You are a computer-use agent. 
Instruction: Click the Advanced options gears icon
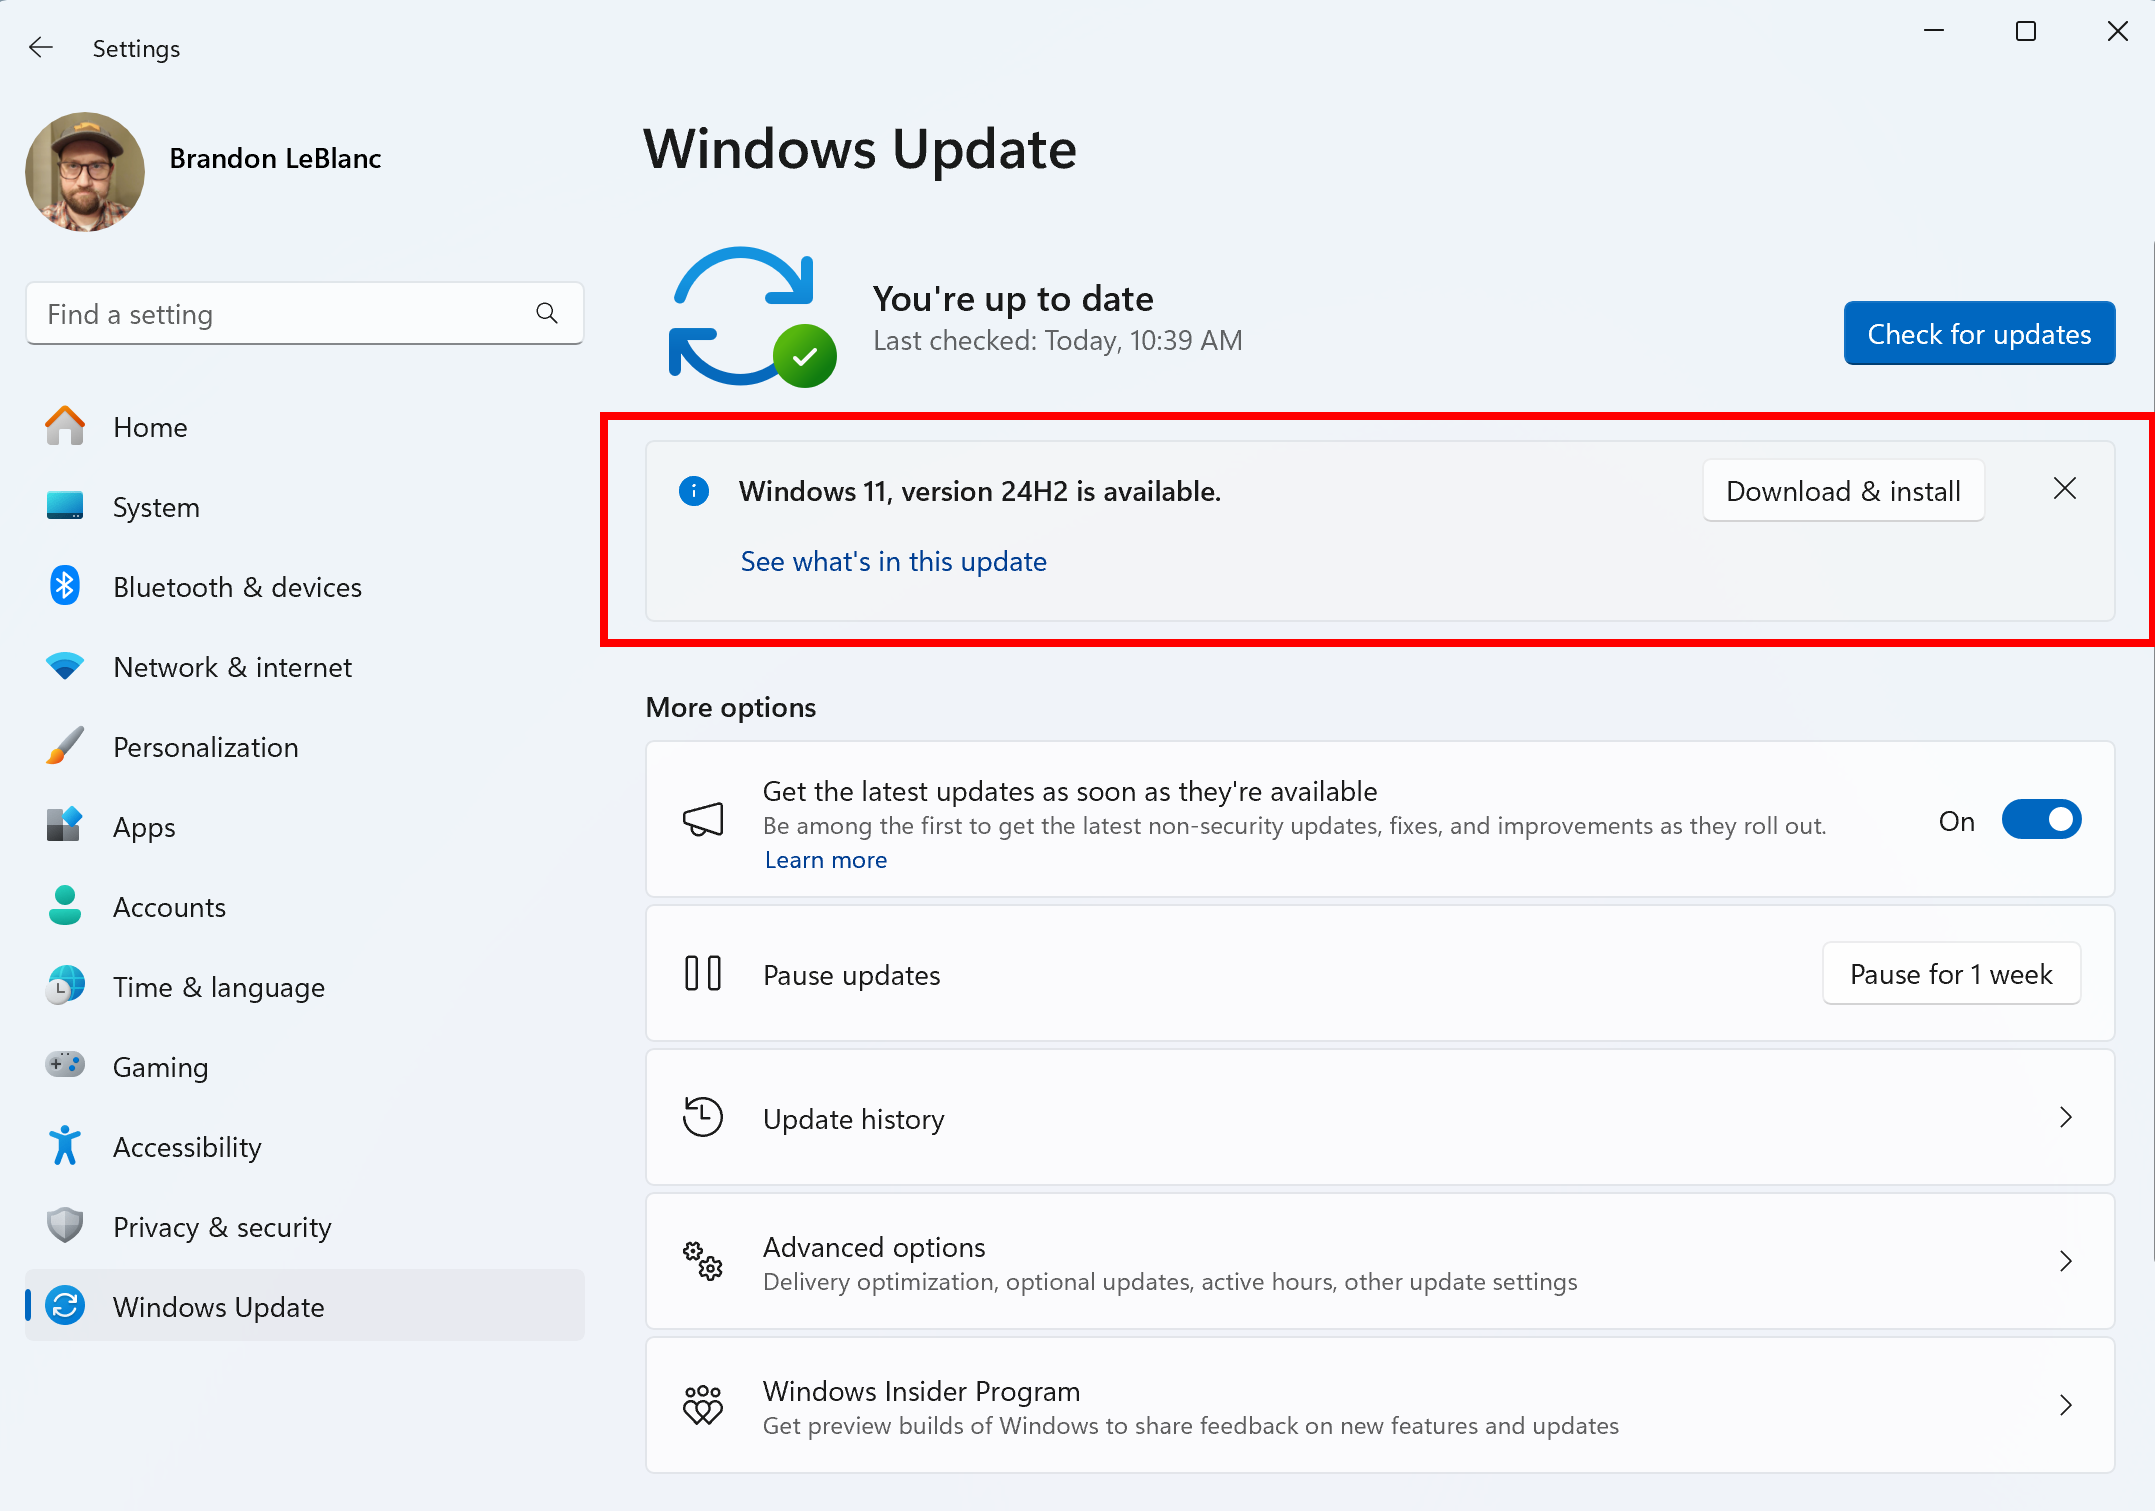coord(703,1262)
